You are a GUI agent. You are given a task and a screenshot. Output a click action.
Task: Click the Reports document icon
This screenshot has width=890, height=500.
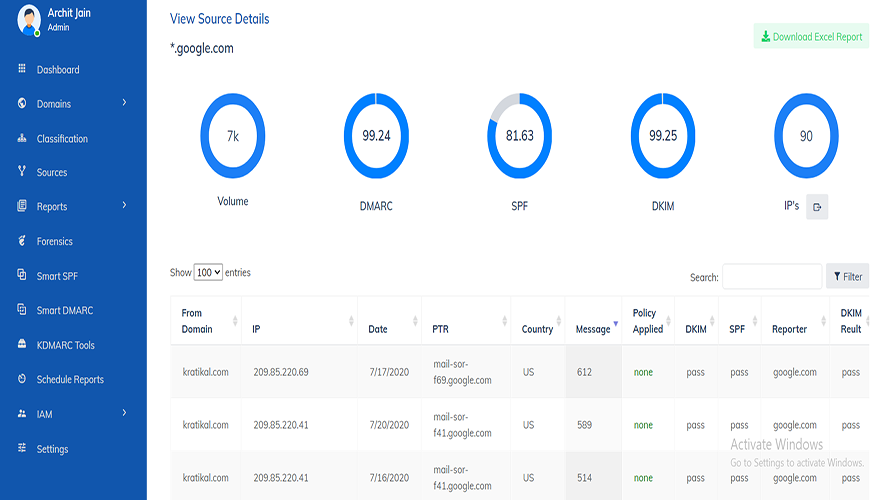[x=22, y=205]
